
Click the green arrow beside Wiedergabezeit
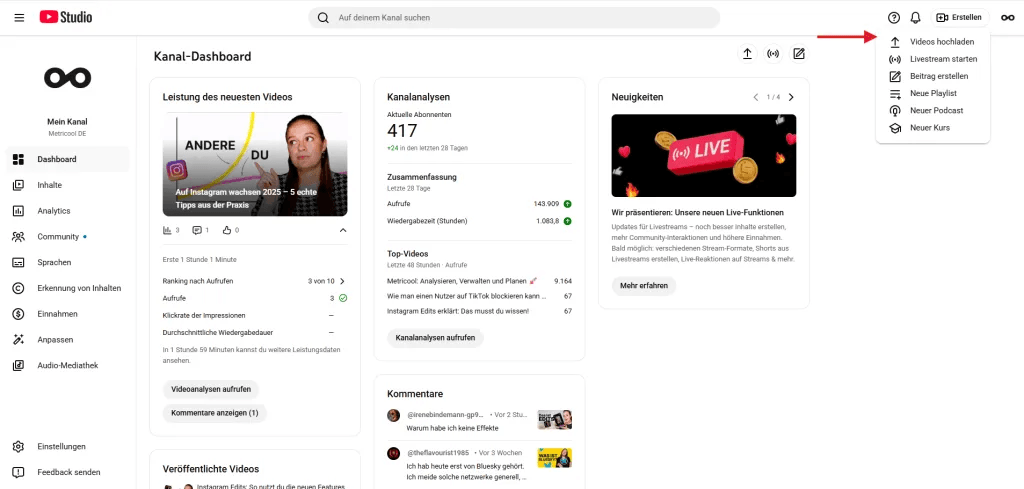568,221
